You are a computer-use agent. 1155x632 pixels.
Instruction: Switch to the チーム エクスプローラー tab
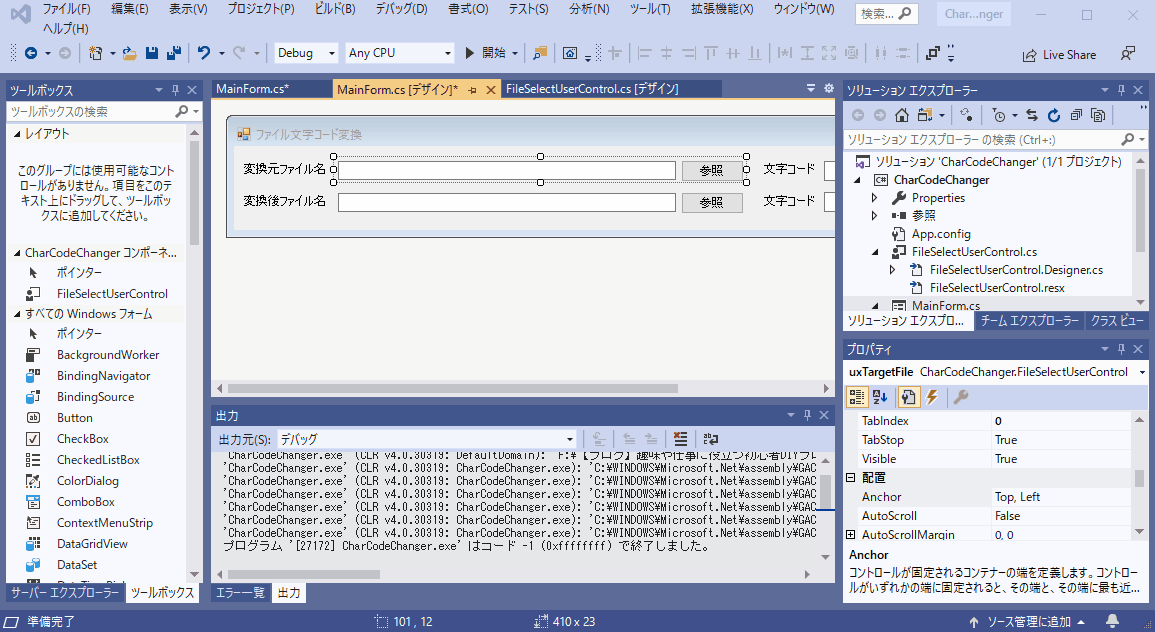tap(1029, 320)
